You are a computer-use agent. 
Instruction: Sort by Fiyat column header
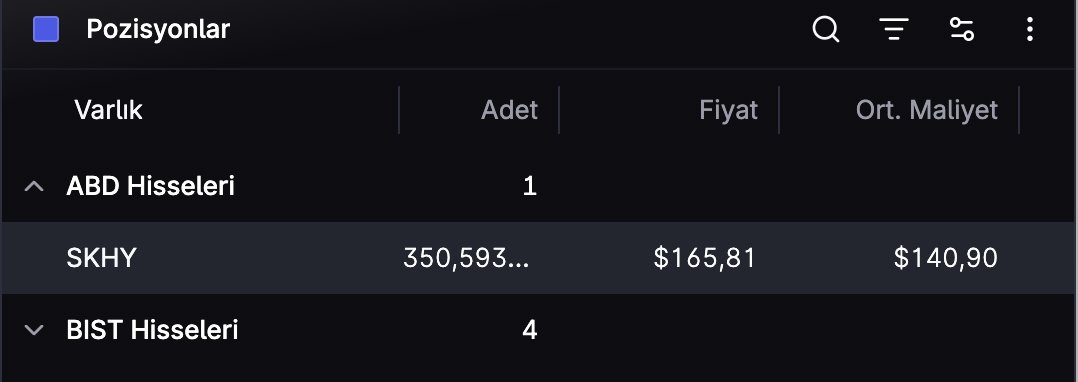(729, 110)
